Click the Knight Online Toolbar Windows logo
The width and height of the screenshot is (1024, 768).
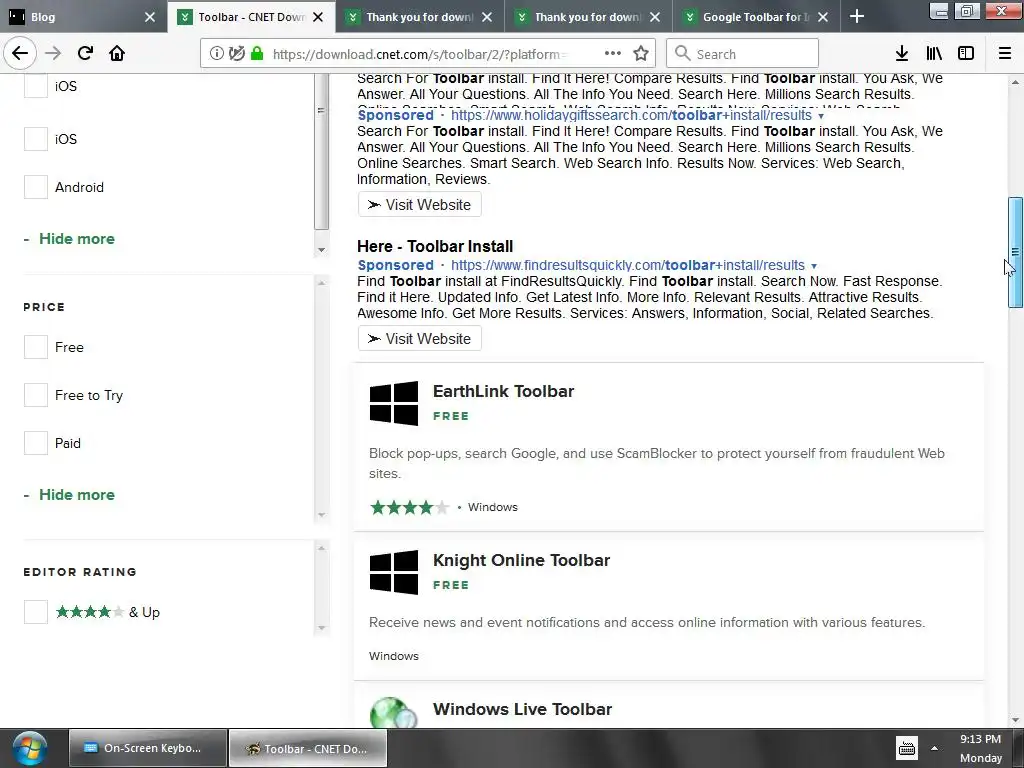tap(394, 573)
